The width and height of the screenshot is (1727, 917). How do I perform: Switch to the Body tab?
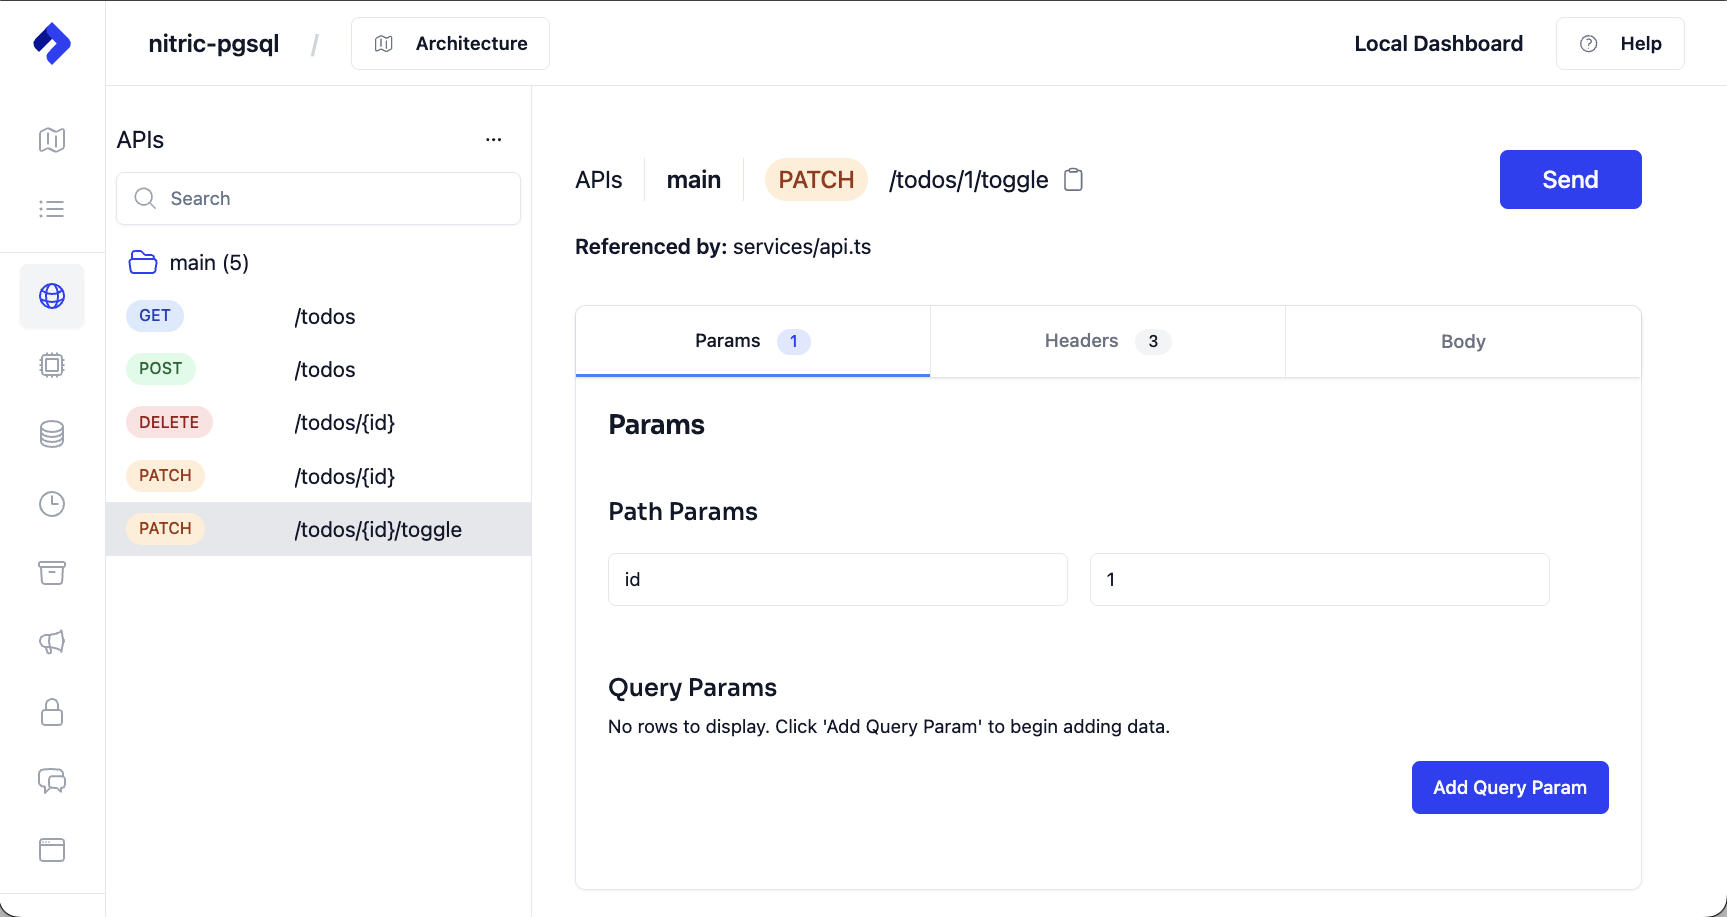coord(1463,341)
